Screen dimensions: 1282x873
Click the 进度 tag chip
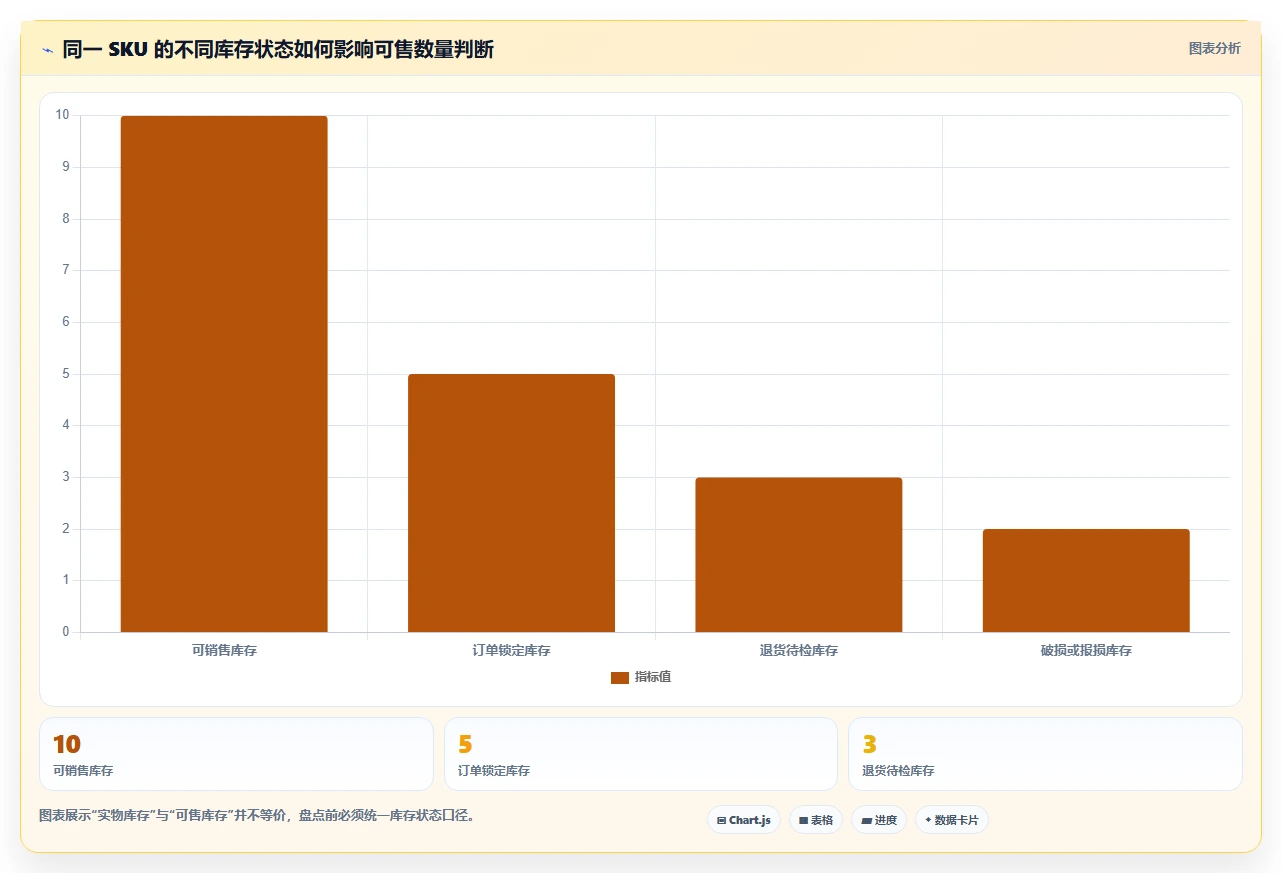(x=879, y=820)
